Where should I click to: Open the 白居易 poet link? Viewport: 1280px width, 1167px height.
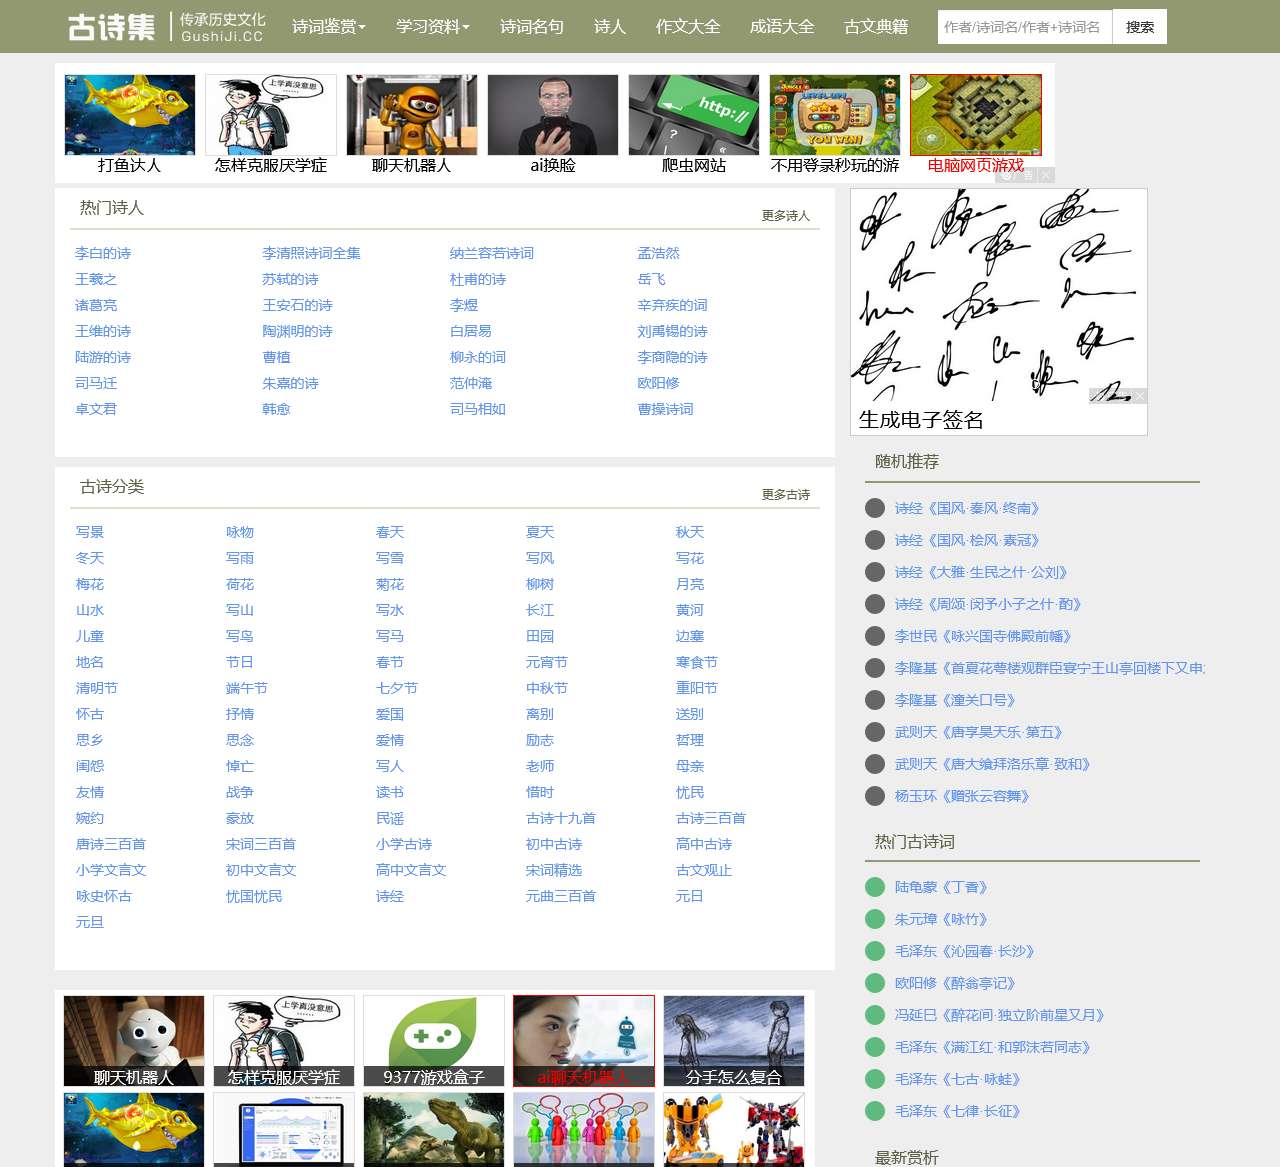(471, 331)
